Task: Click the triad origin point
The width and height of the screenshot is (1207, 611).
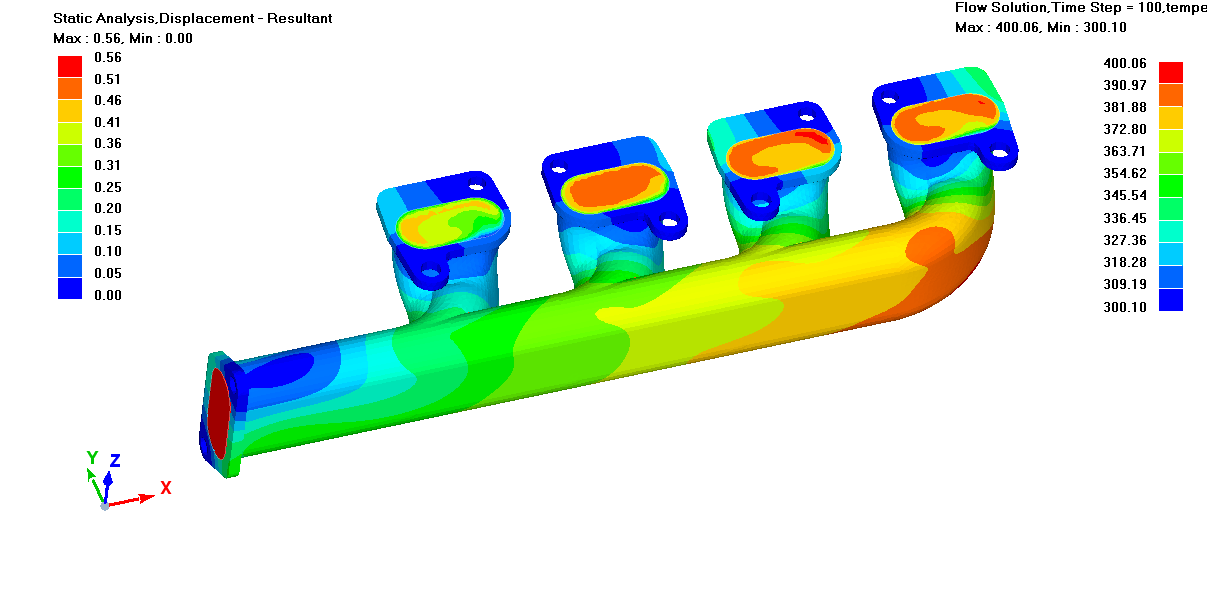Action: pyautogui.click(x=104, y=506)
